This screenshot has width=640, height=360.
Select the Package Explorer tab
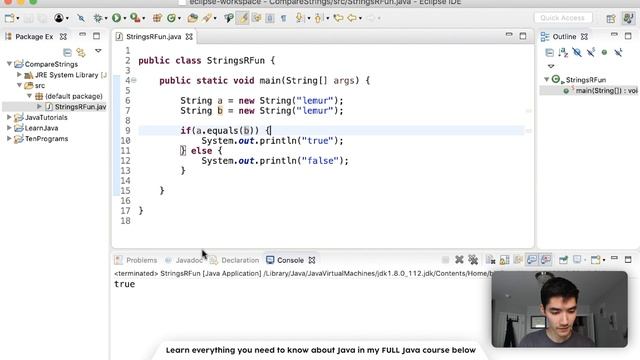coord(34,37)
